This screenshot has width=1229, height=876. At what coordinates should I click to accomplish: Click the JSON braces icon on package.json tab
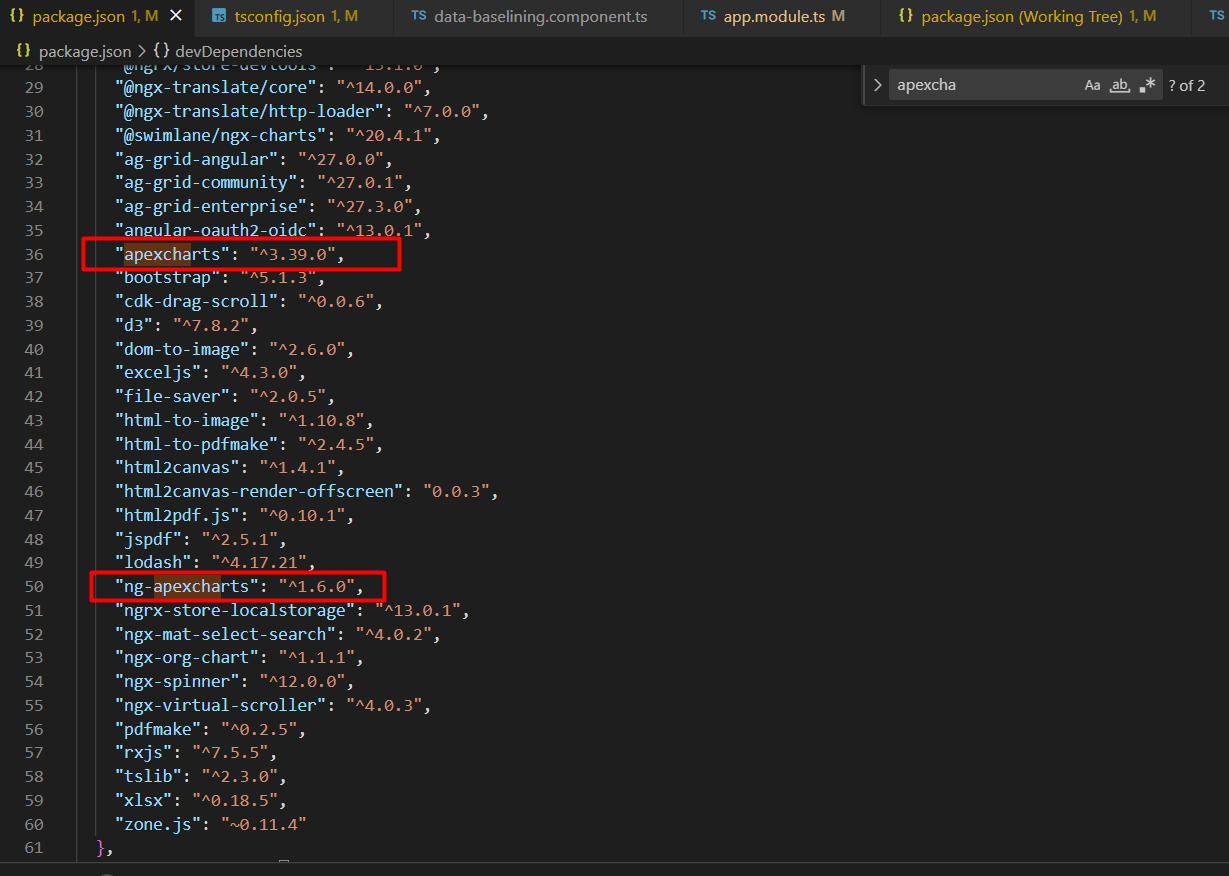[18, 16]
